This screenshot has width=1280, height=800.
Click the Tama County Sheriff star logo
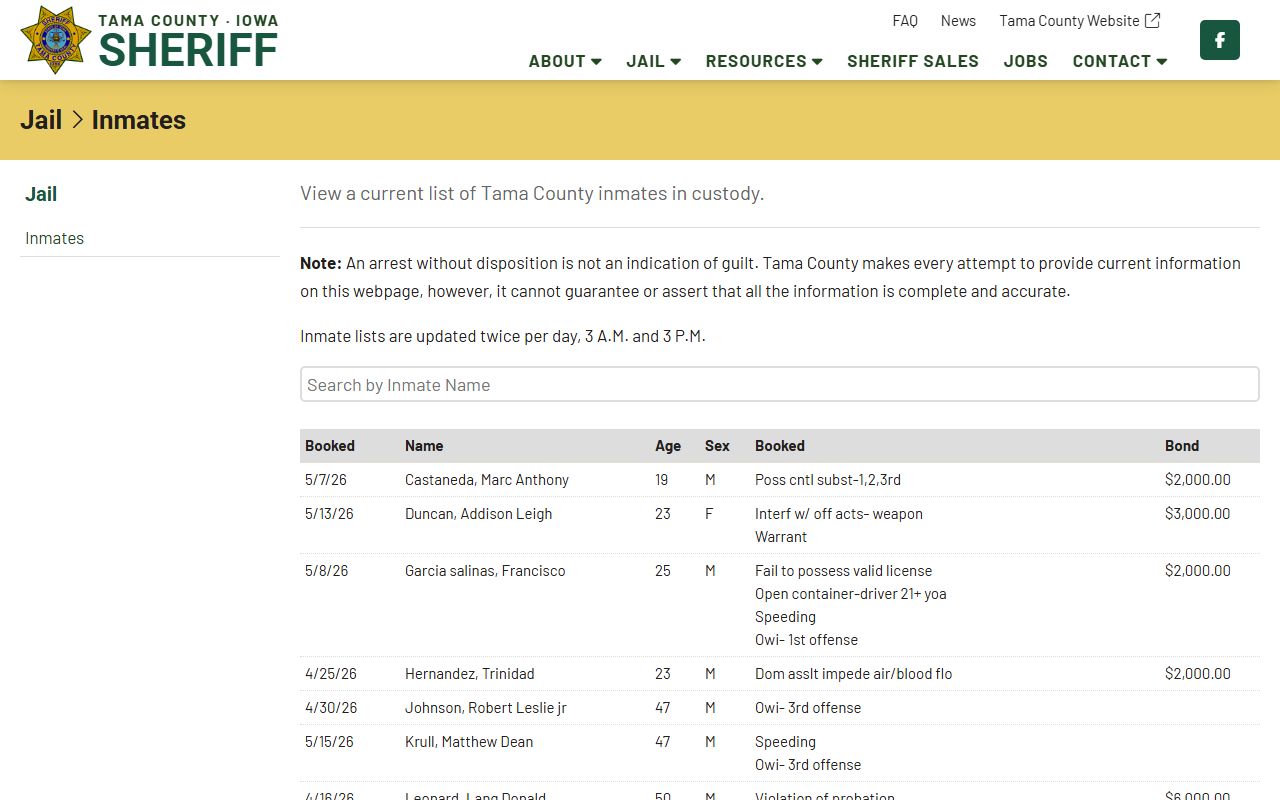pyautogui.click(x=55, y=40)
